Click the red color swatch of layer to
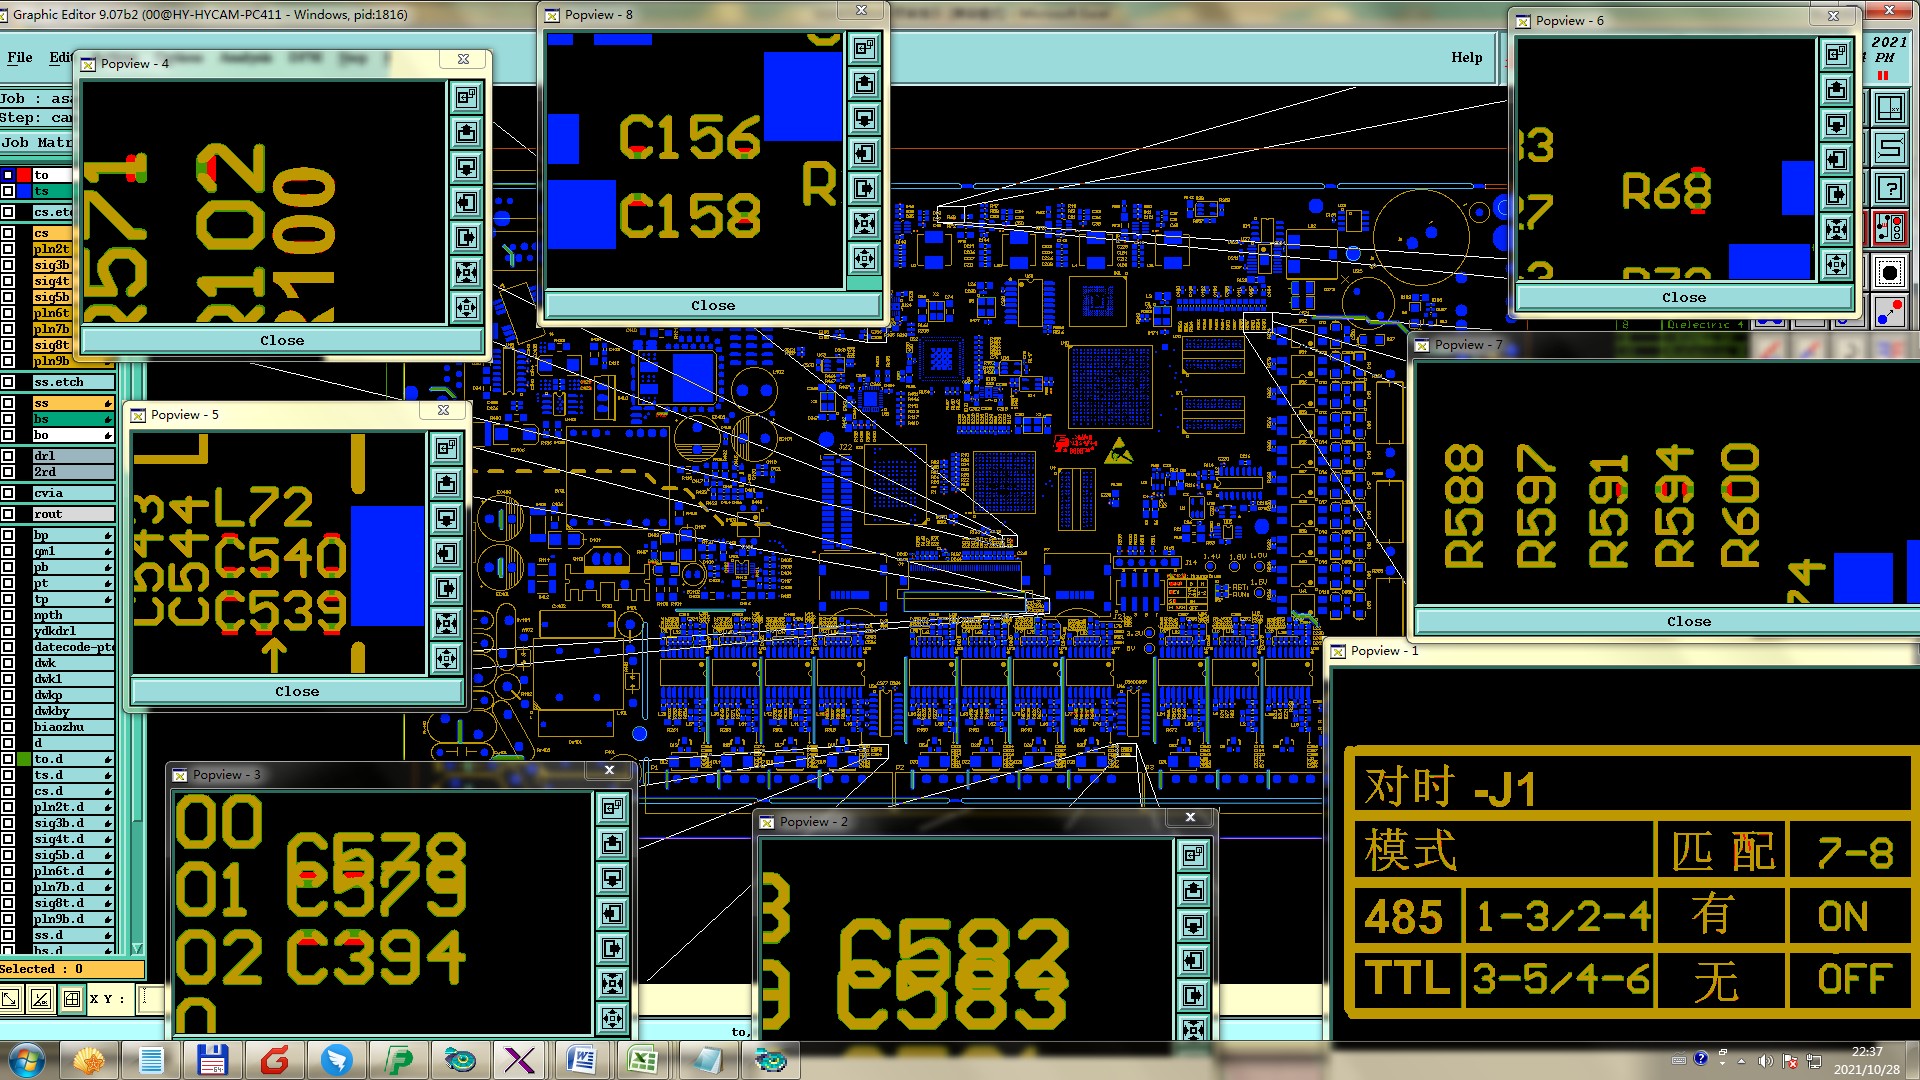1920x1080 pixels. (24, 175)
